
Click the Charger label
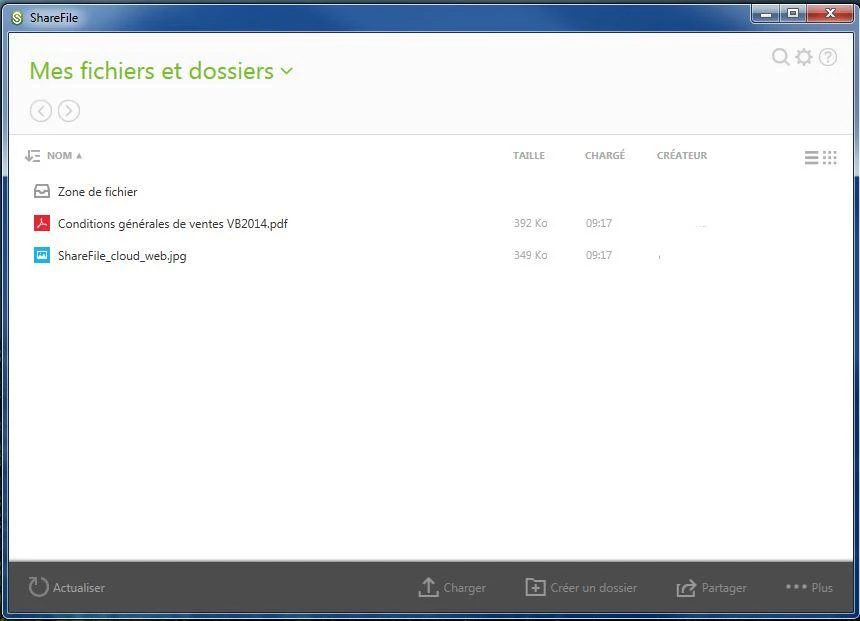click(x=465, y=588)
